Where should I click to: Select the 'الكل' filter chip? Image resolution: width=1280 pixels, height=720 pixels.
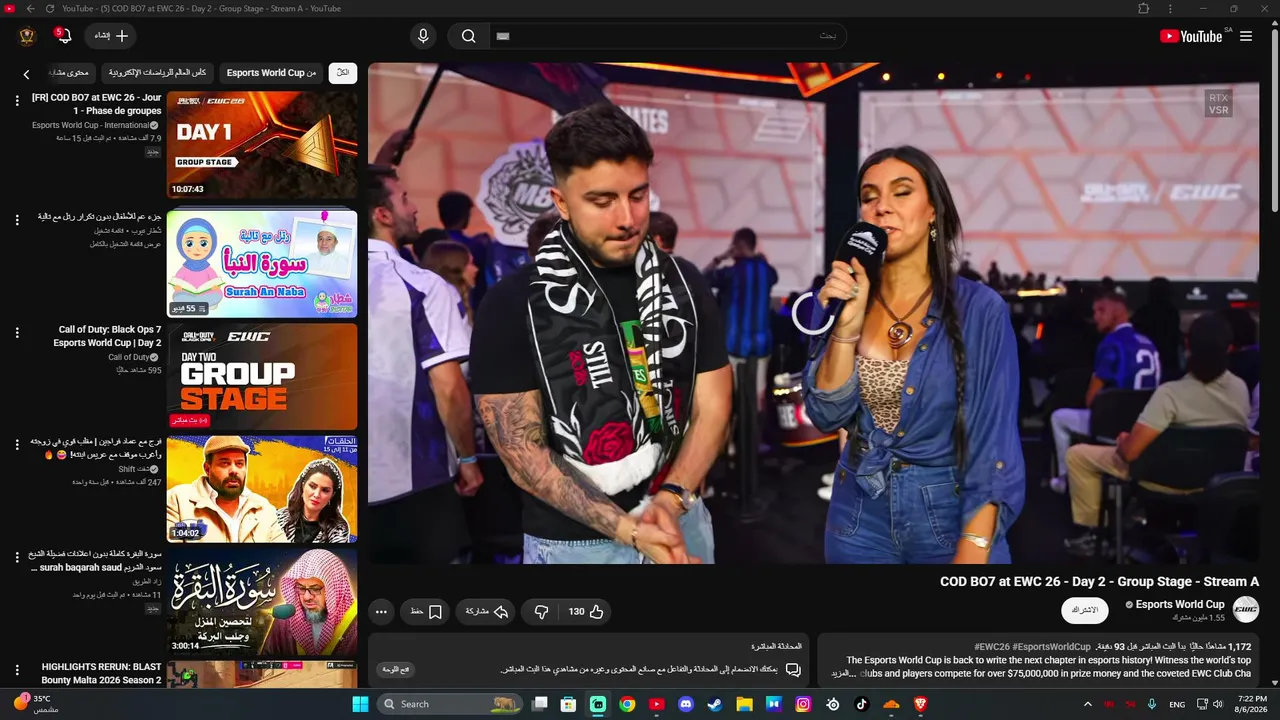pyautogui.click(x=343, y=73)
